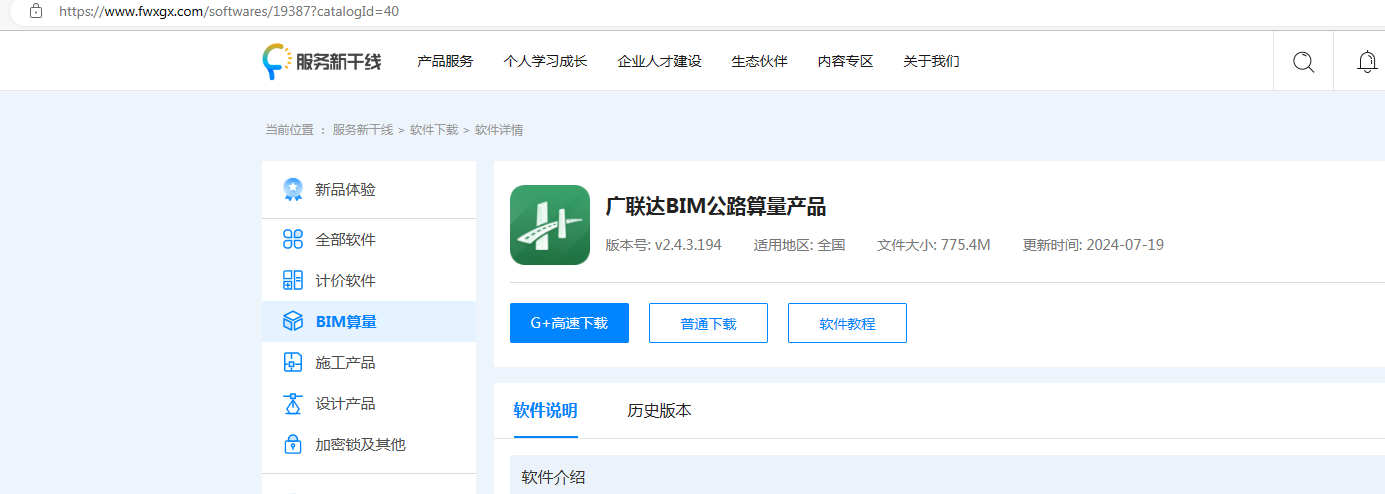1385x494 pixels.
Task: Select 设计产品 in sidebar
Action: 369,404
